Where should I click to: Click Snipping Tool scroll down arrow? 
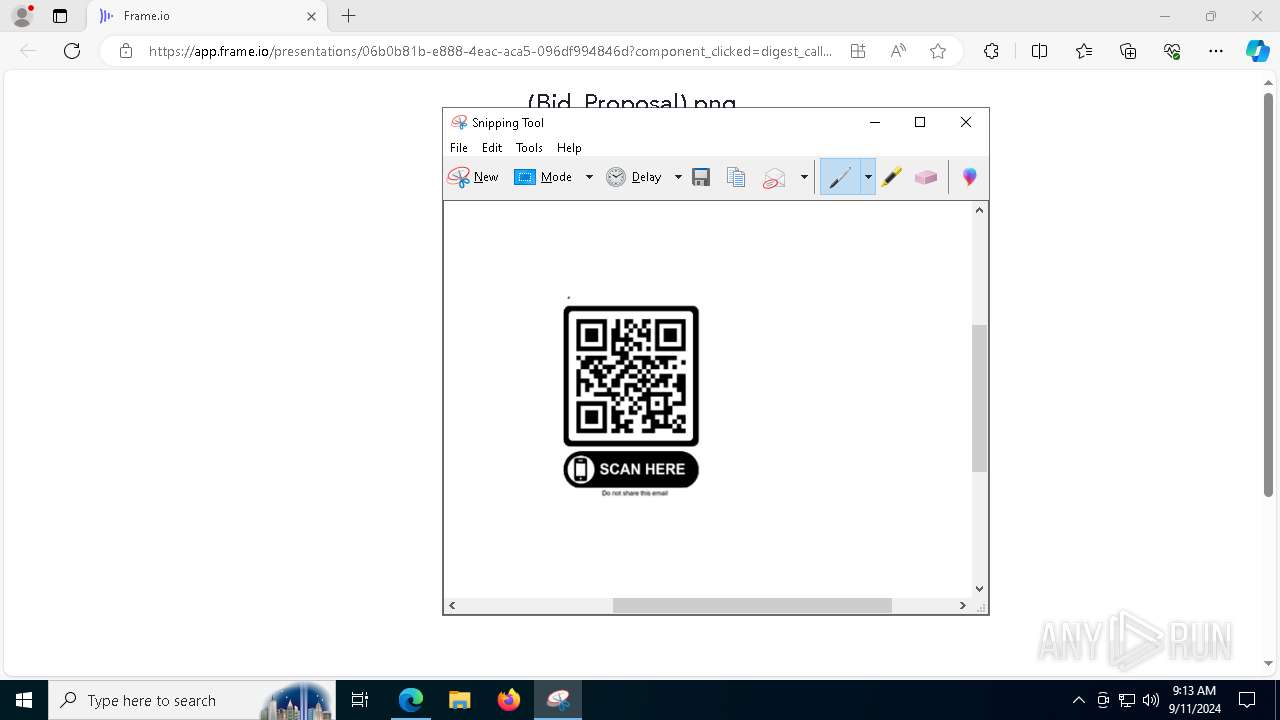pyautogui.click(x=980, y=589)
